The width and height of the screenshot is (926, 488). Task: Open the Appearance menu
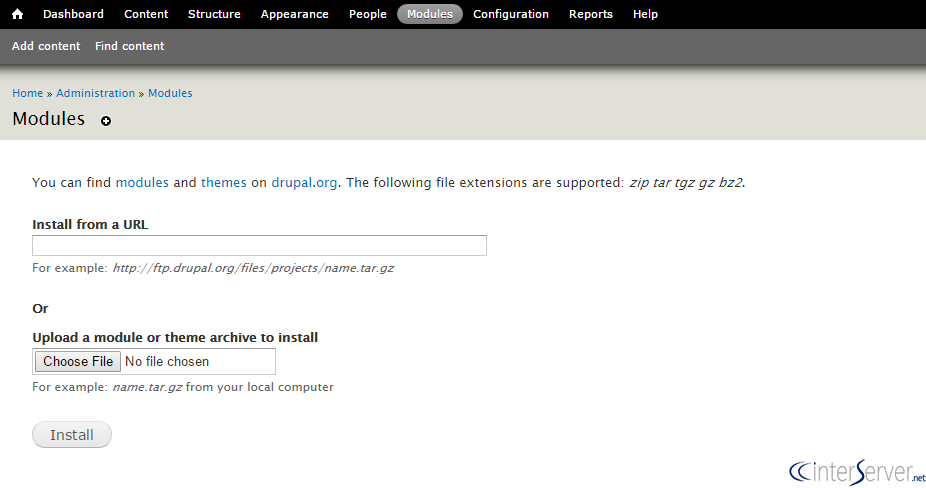point(294,14)
